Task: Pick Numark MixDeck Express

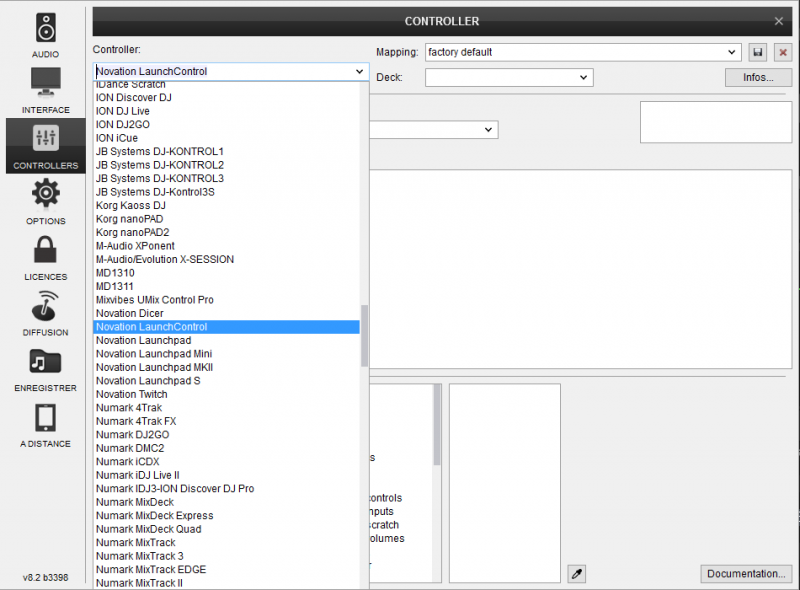Action: (227, 515)
